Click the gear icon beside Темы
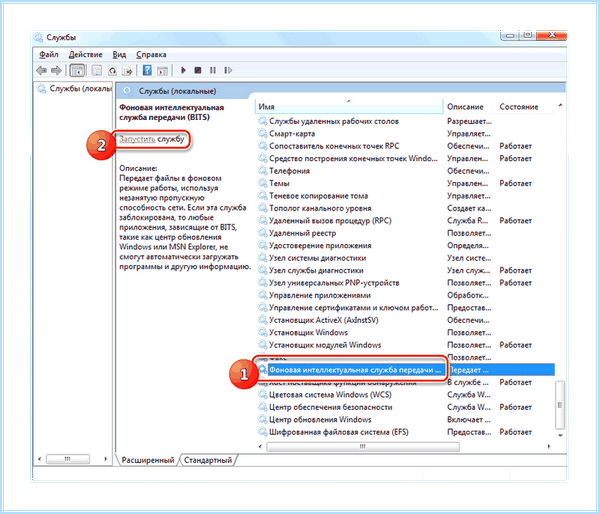 [262, 183]
